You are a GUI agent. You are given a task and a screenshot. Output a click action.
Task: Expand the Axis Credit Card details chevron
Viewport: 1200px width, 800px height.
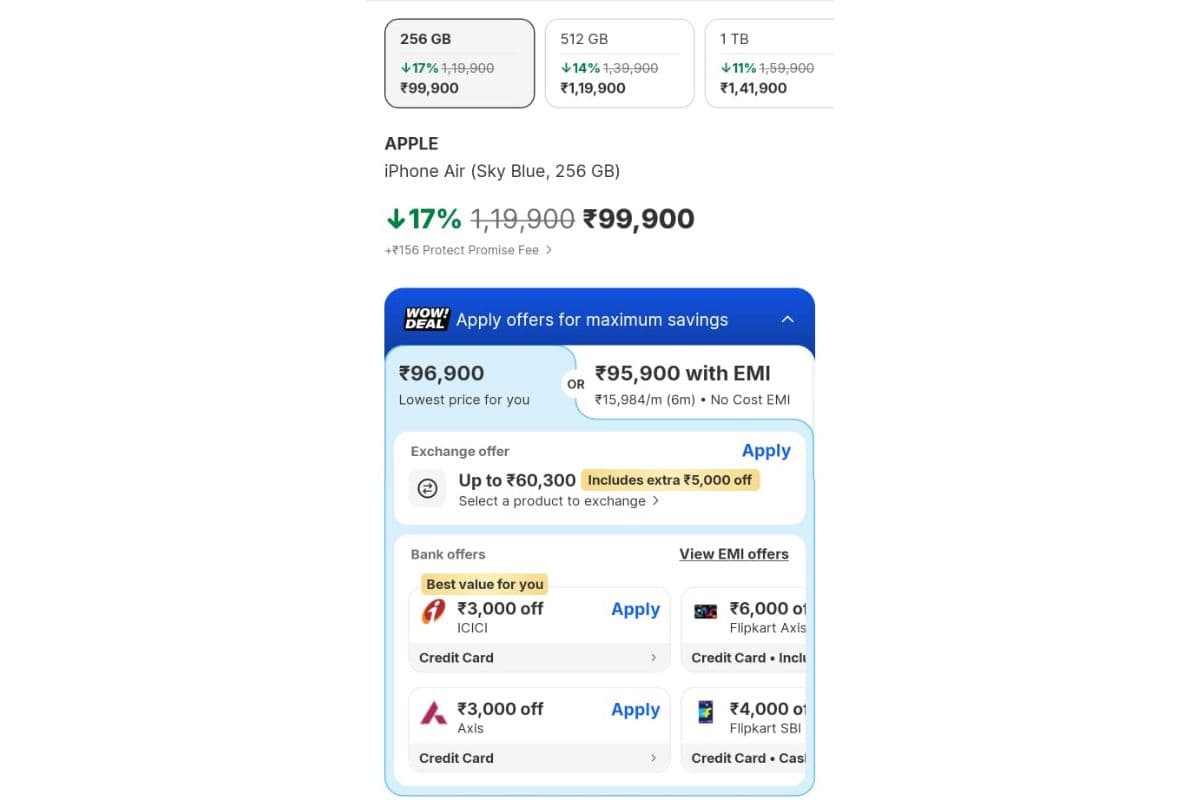coord(653,758)
